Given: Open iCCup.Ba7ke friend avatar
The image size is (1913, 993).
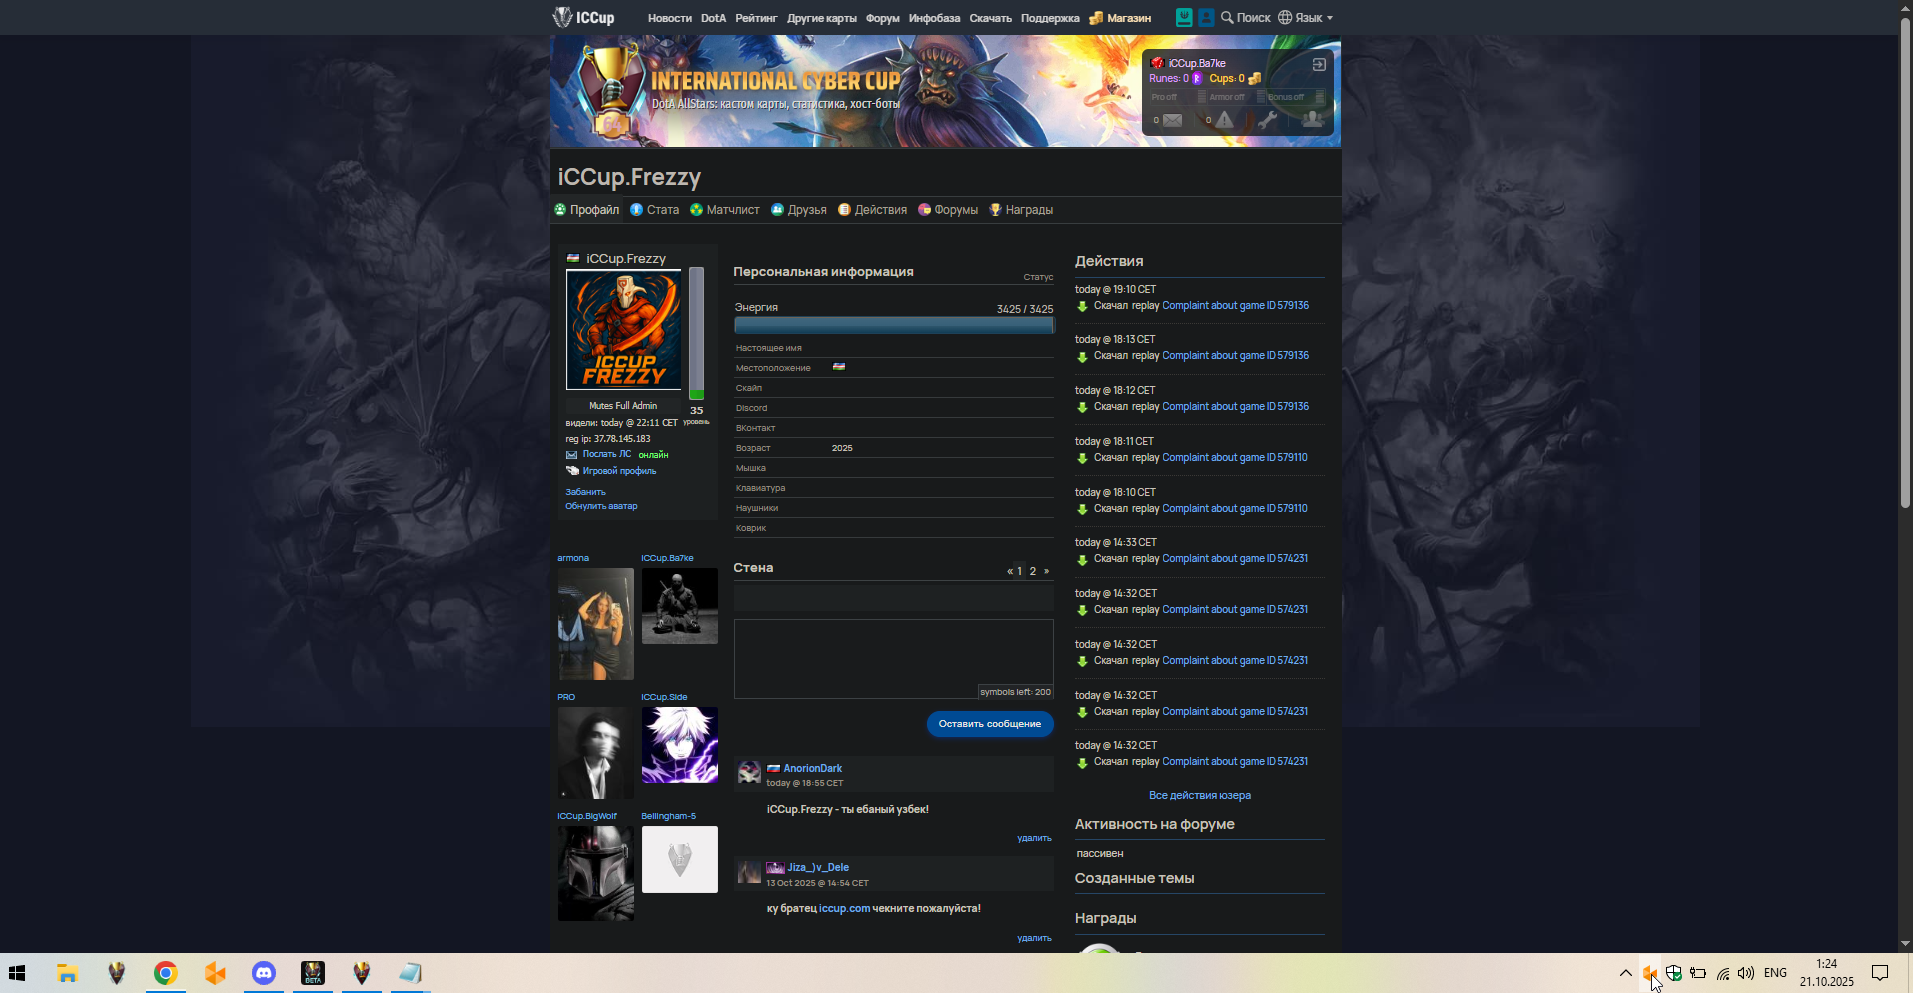Looking at the screenshot, I should (679, 606).
